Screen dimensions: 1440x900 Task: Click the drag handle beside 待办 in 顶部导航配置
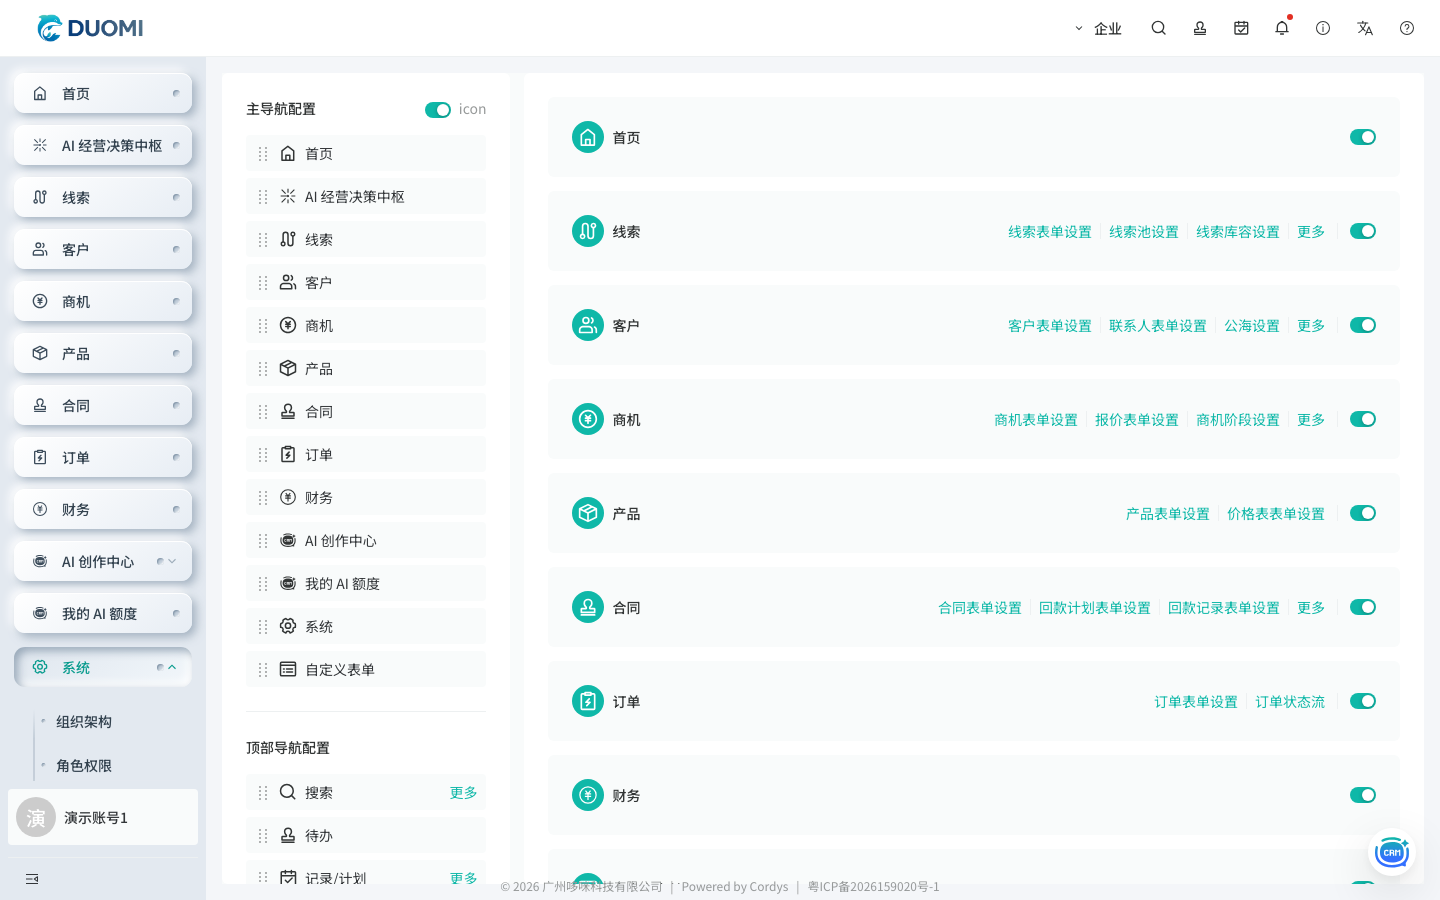click(263, 836)
